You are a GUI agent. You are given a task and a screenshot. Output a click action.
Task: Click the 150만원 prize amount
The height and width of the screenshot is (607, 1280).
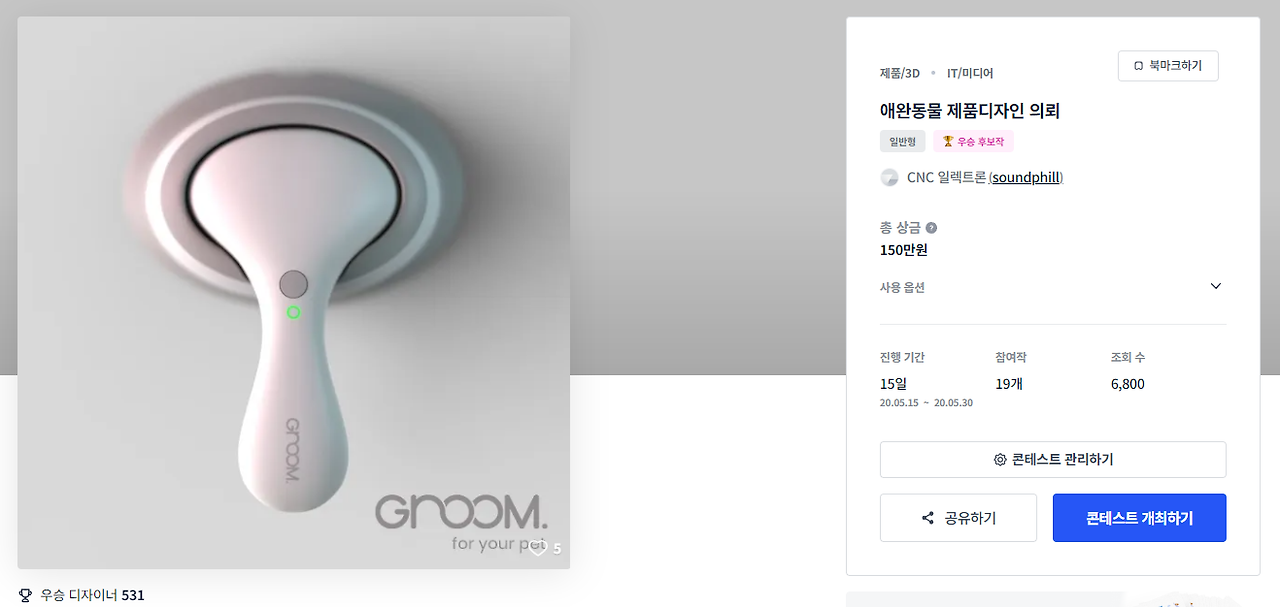(x=903, y=250)
